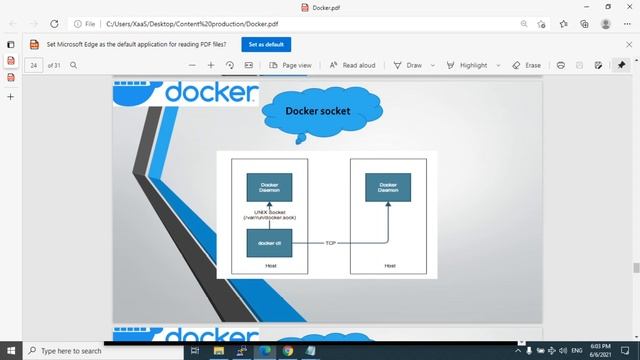Screen dimensions: 640x360
Task: Add this page to favorites
Action: click(x=542, y=24)
